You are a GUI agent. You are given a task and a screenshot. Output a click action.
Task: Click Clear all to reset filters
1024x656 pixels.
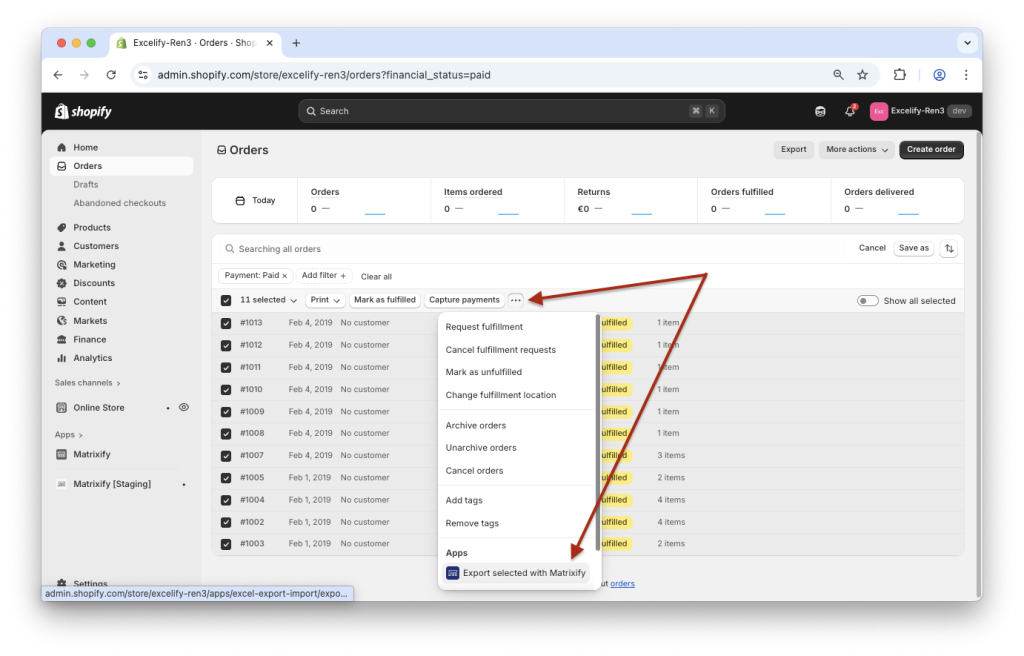click(375, 276)
